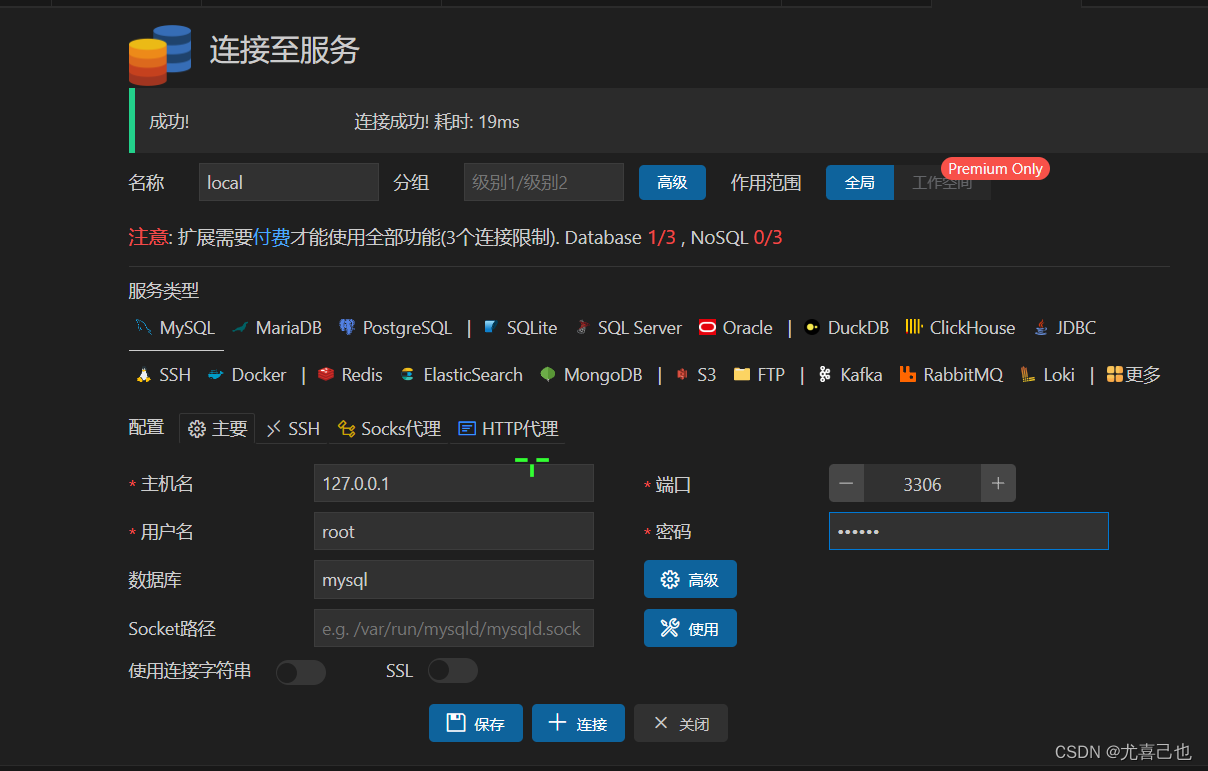This screenshot has width=1208, height=771.
Task: Select PostgreSQL as the service type
Action: click(x=395, y=328)
